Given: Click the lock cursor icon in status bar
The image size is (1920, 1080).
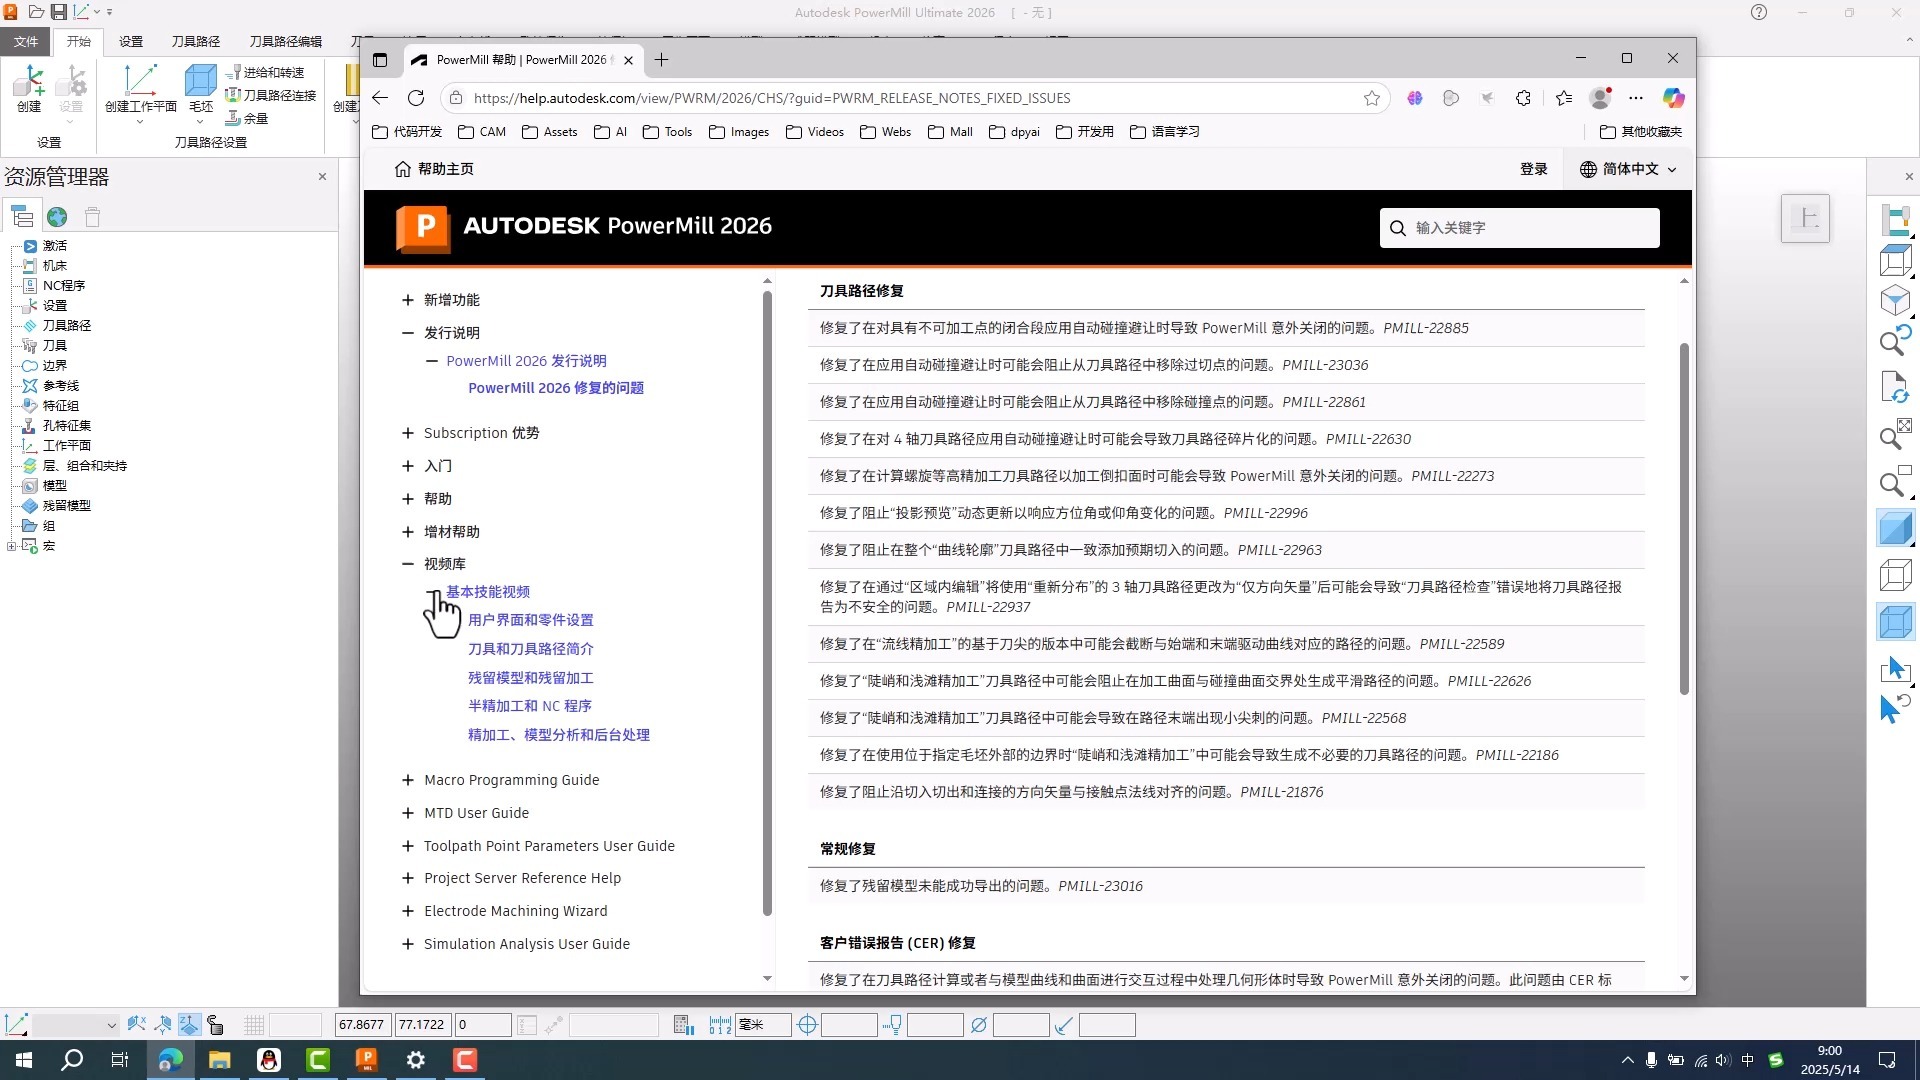Looking at the screenshot, I should coord(215,1025).
